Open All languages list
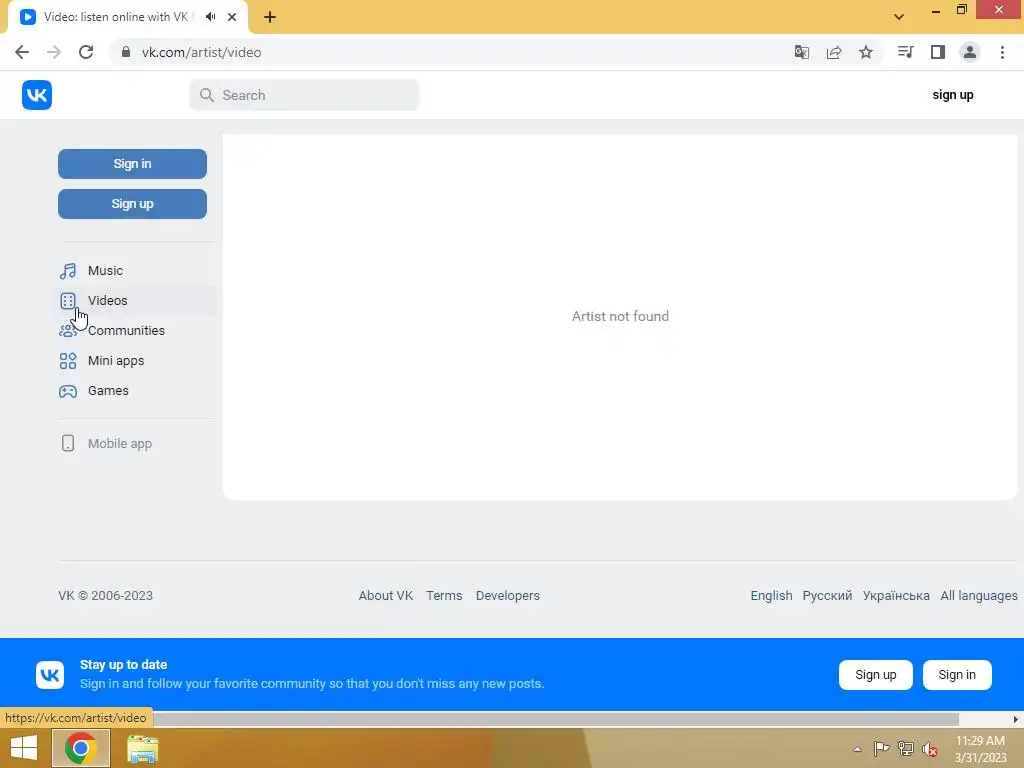Viewport: 1024px width, 768px height. pyautogui.click(x=978, y=596)
